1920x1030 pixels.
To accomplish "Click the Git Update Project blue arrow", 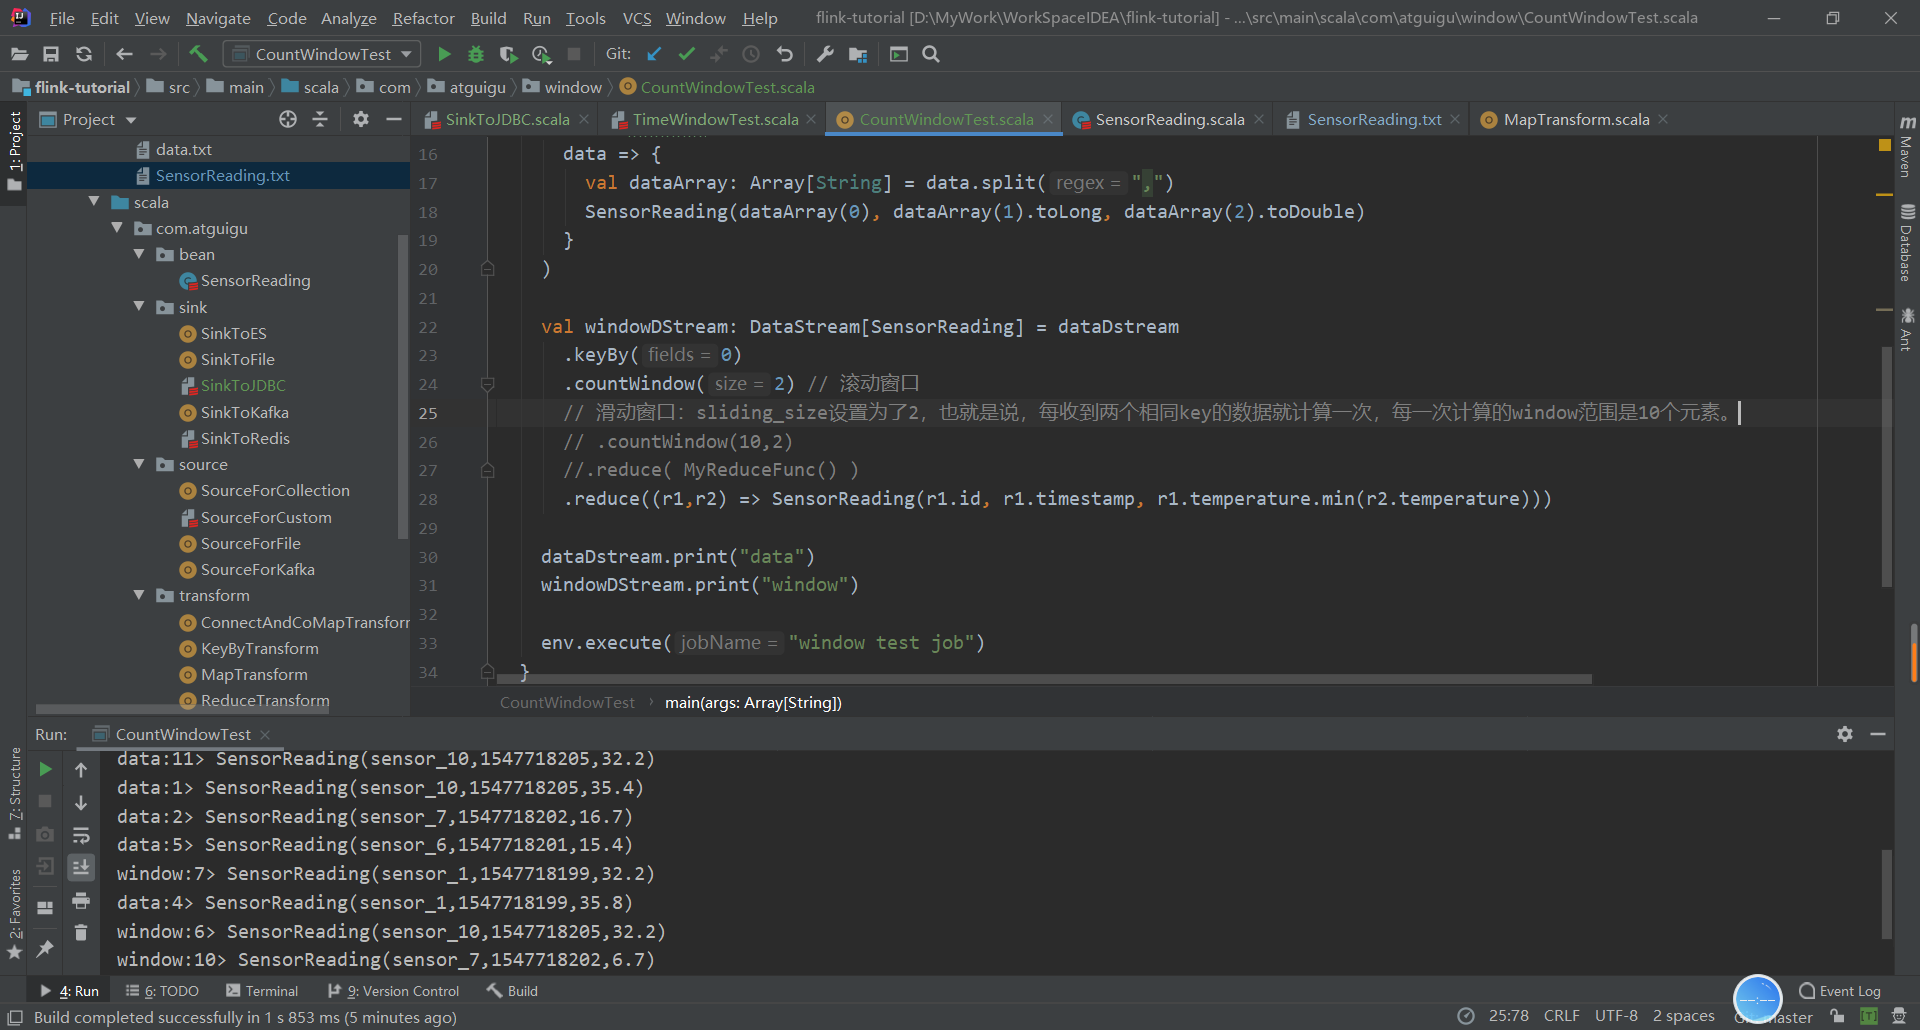I will click(x=654, y=54).
